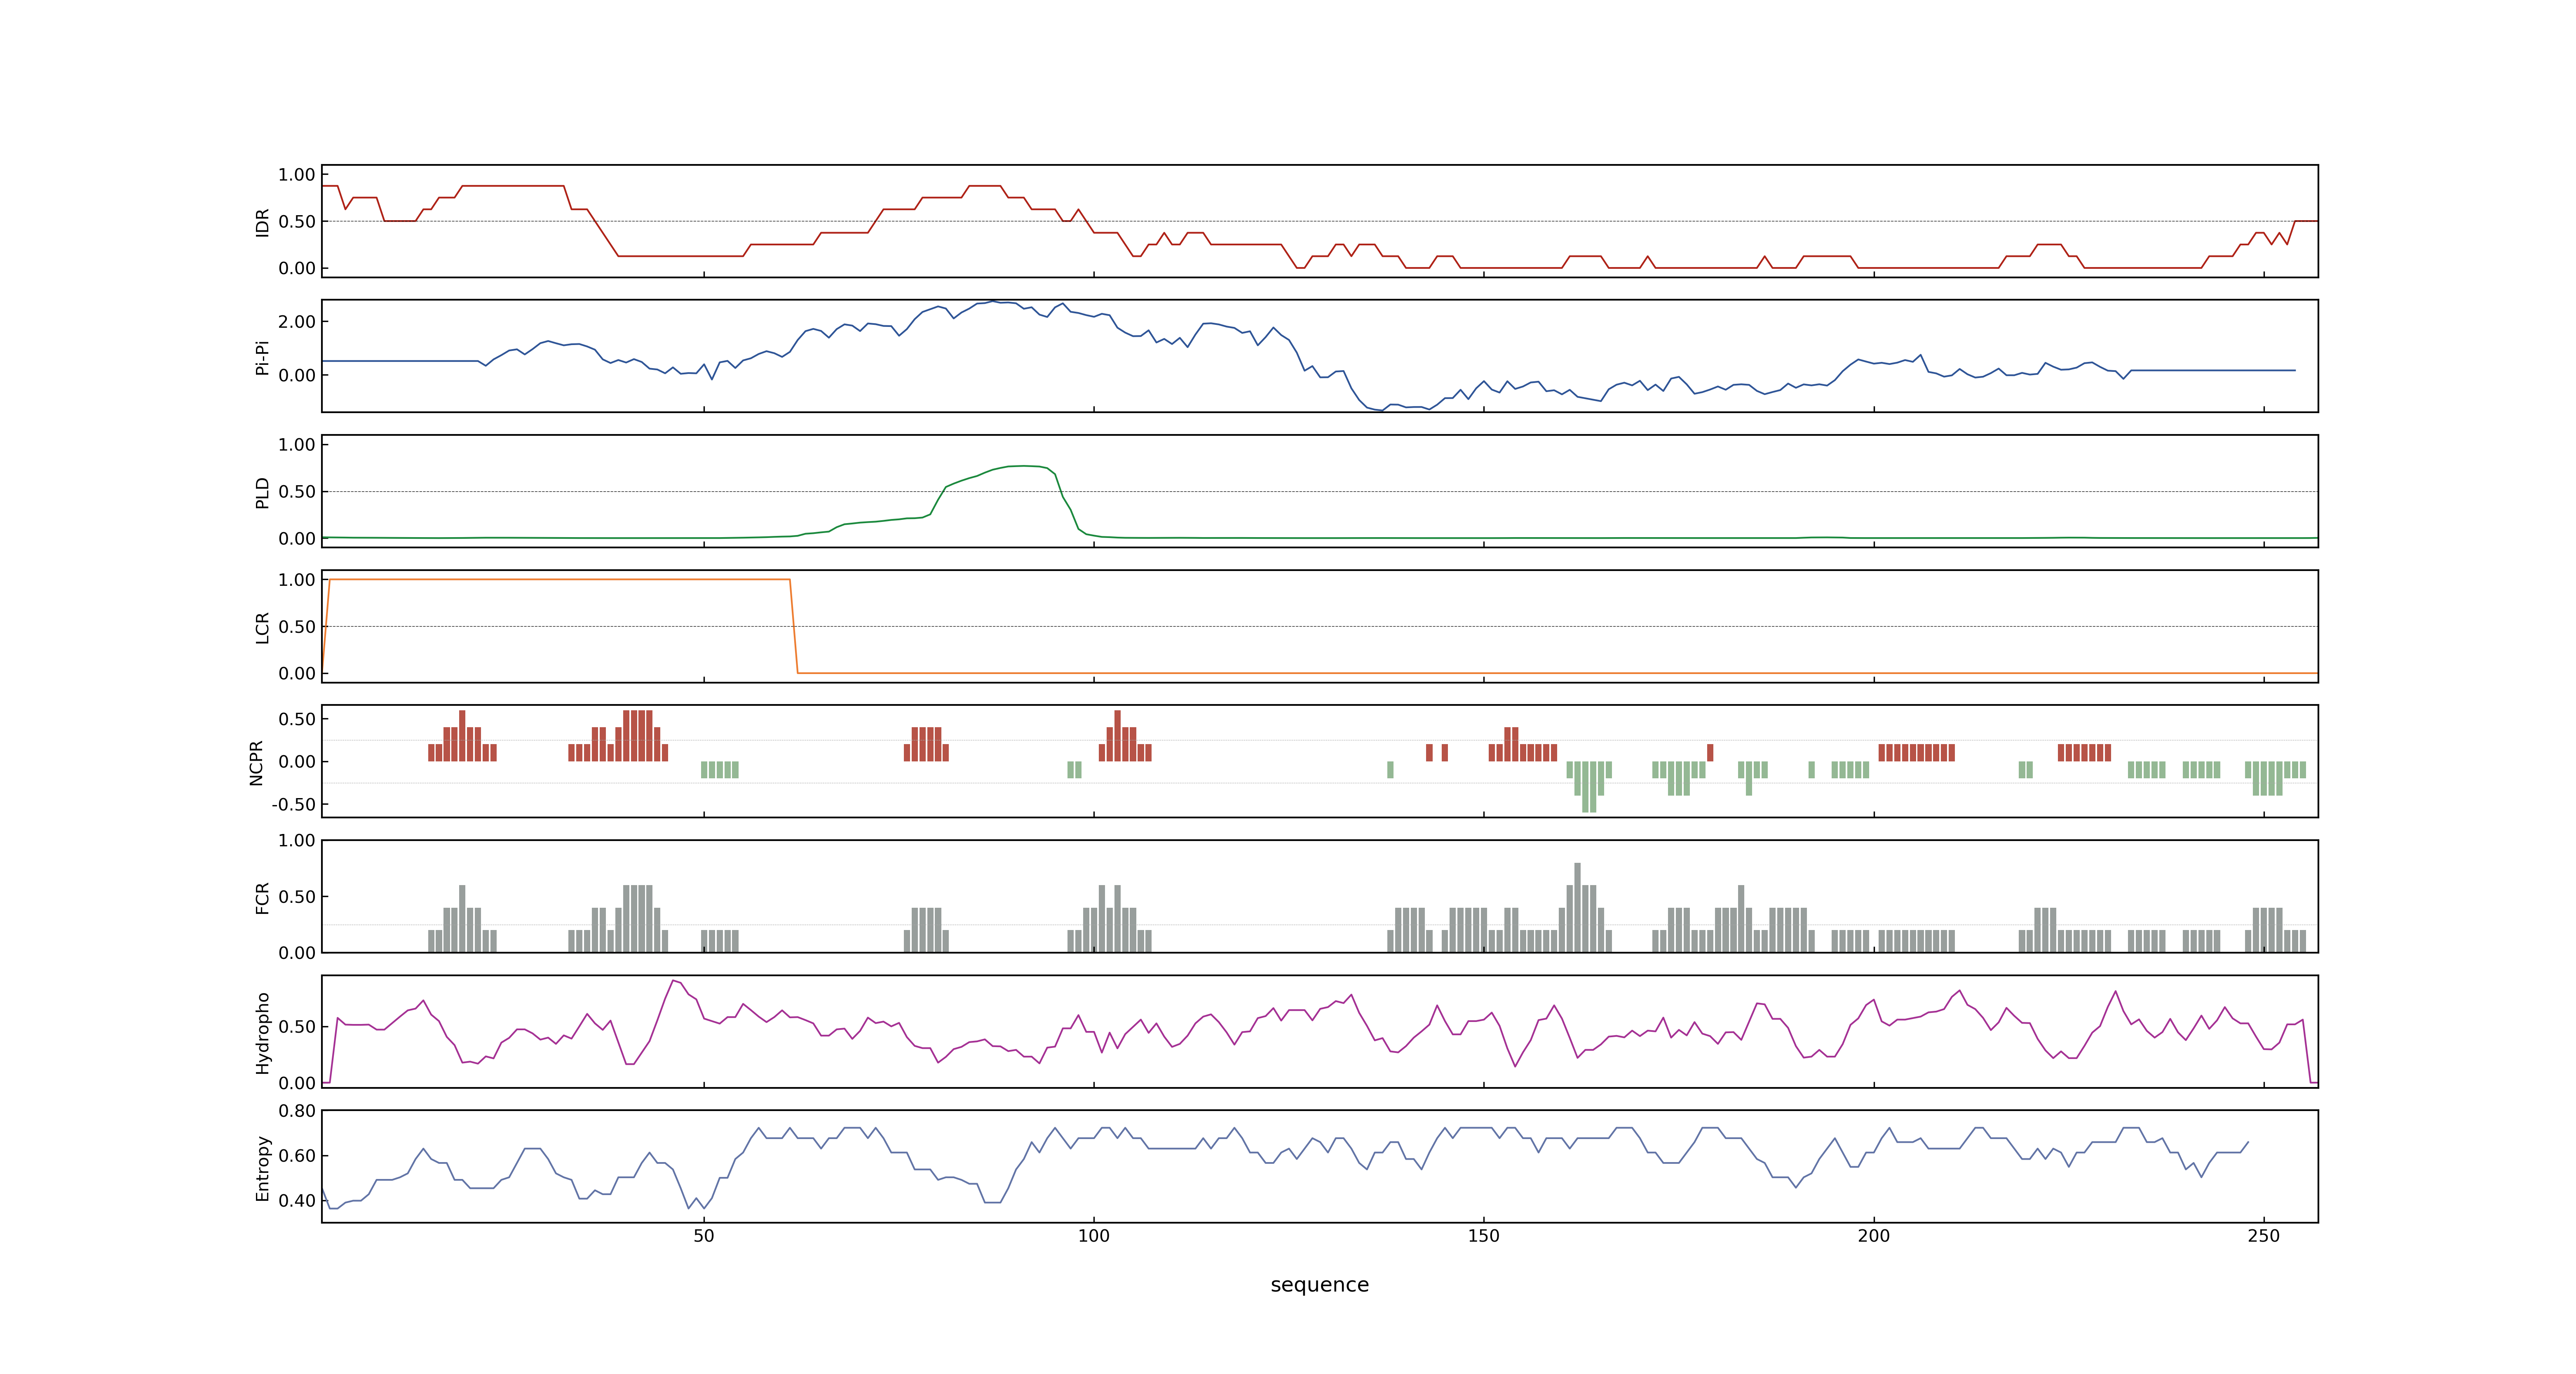Click x-axis tick label 100
The width and height of the screenshot is (2576, 1374).
pyautogui.click(x=1093, y=1235)
